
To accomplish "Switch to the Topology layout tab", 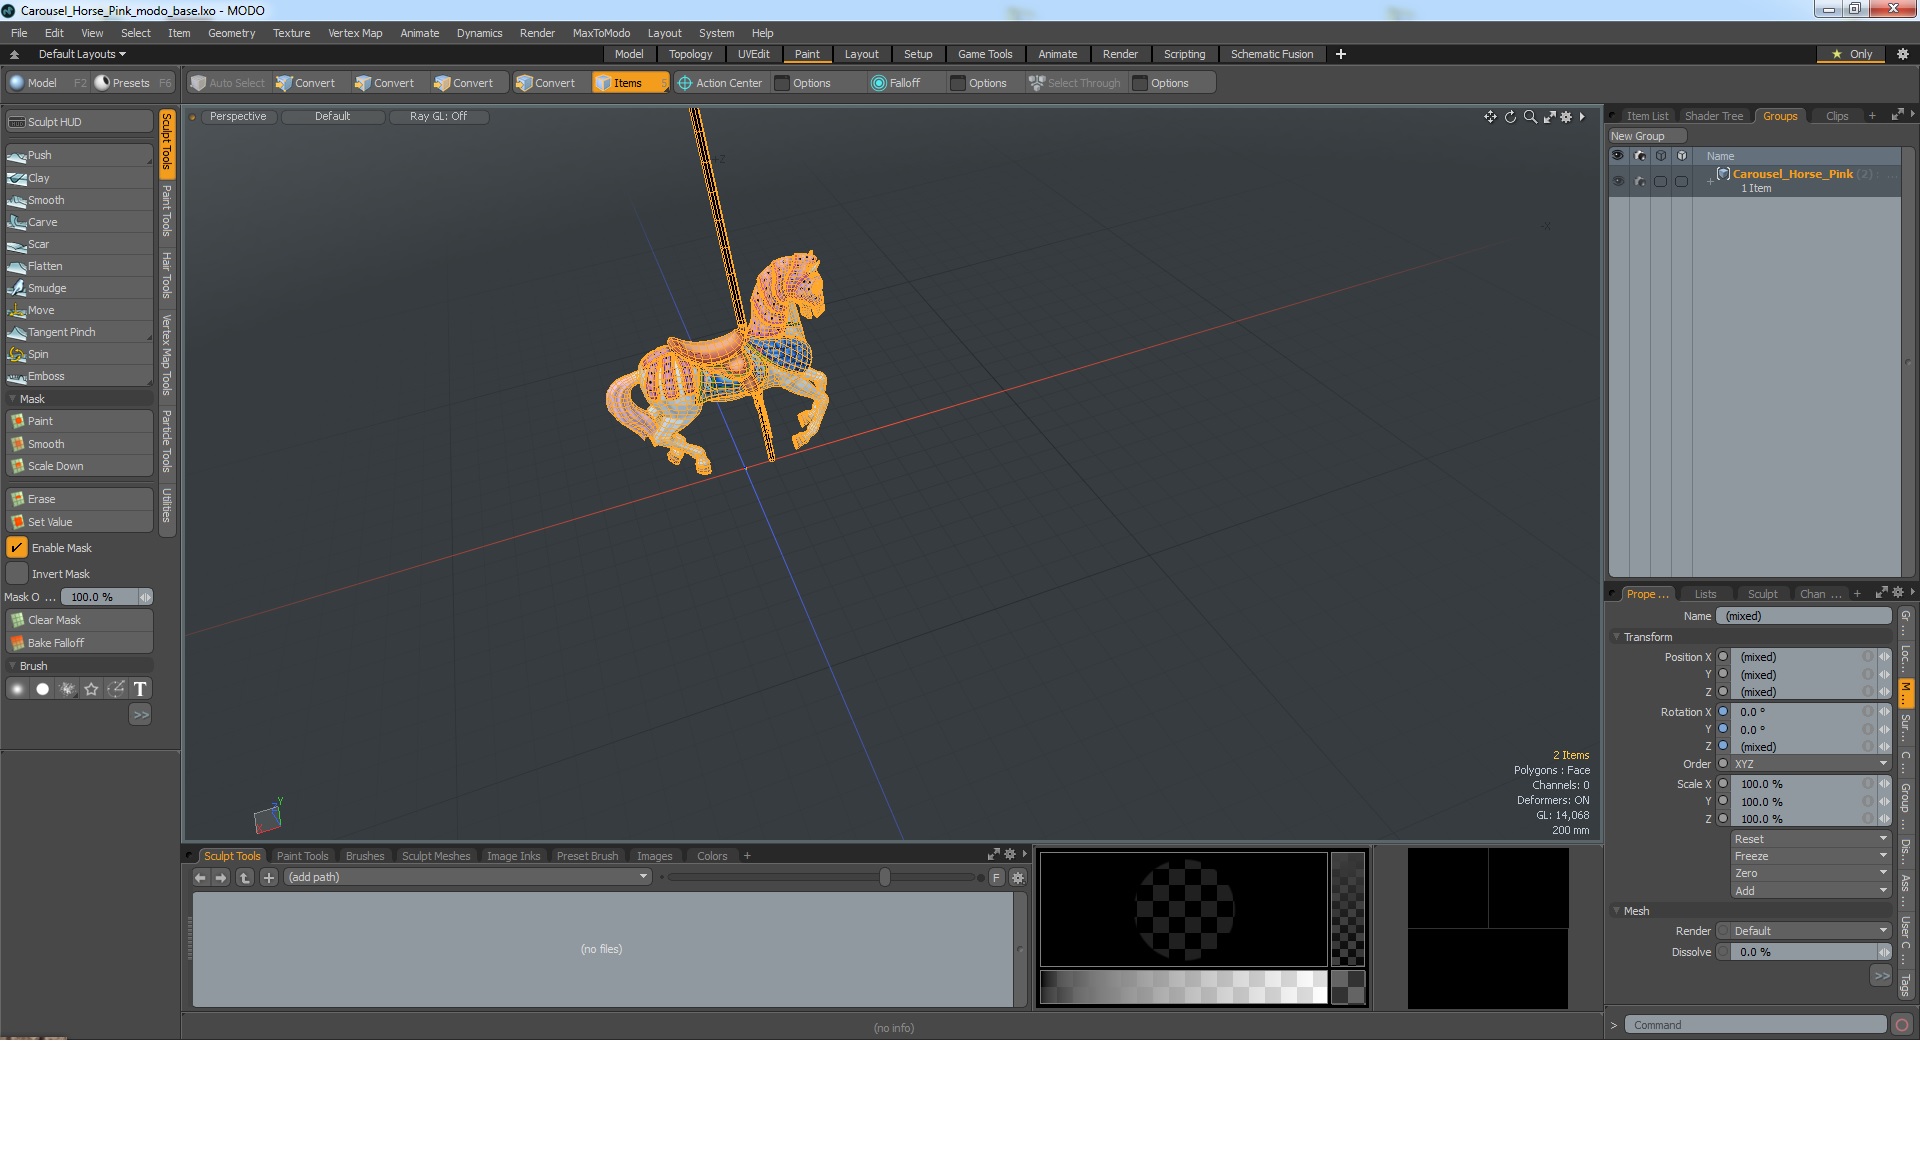I will point(690,54).
